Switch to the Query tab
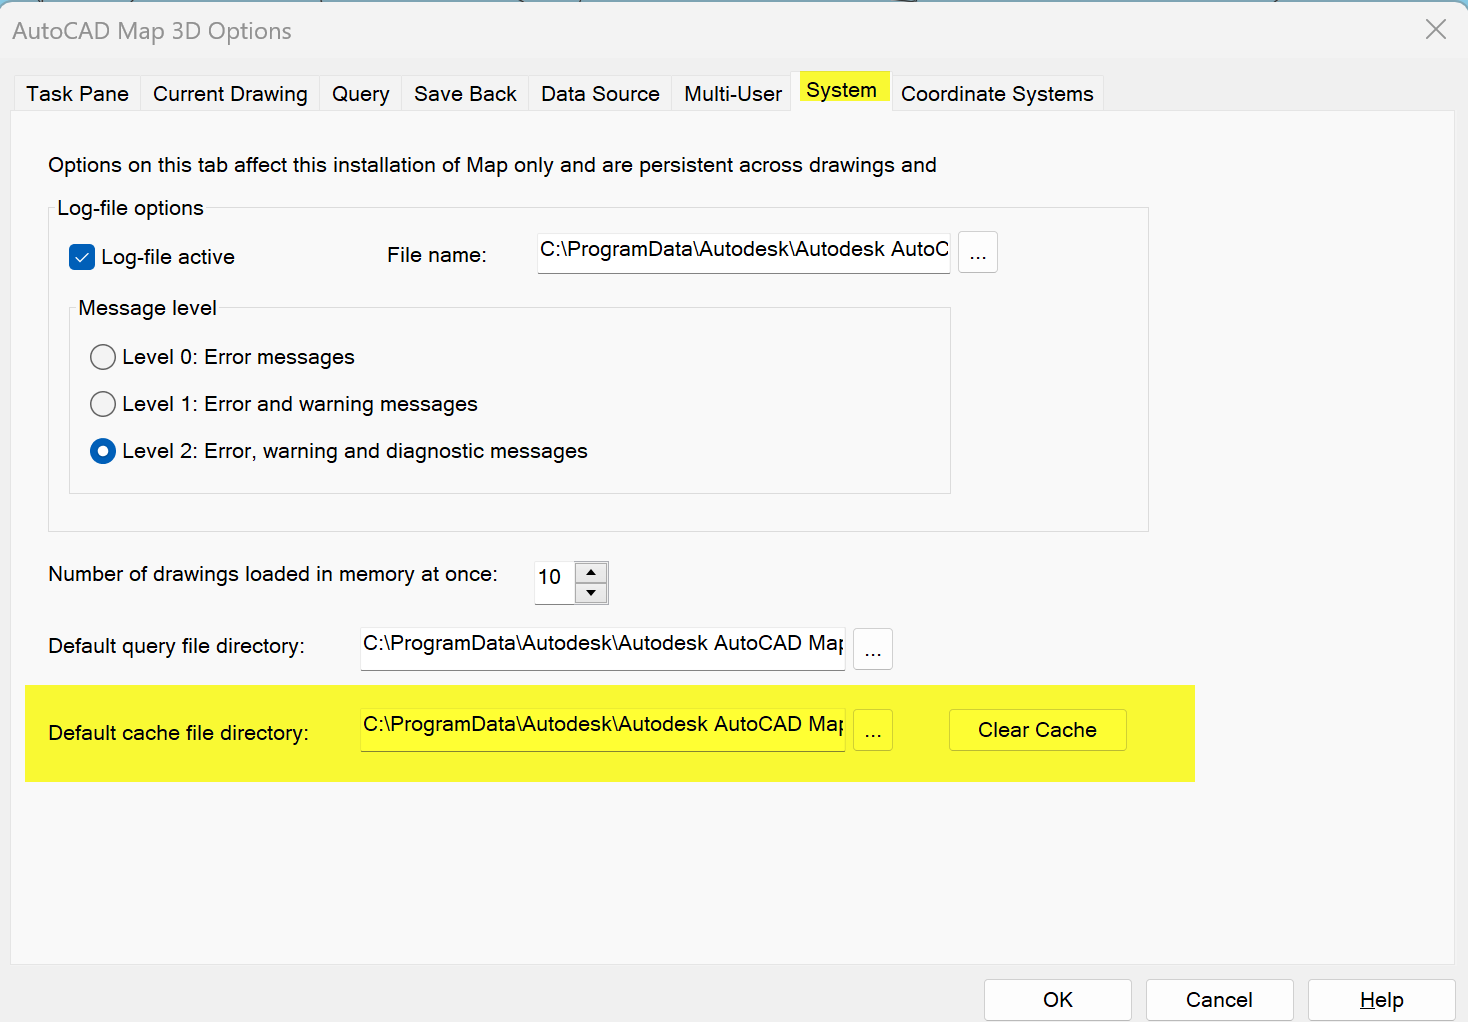The height and width of the screenshot is (1022, 1468). pos(360,93)
